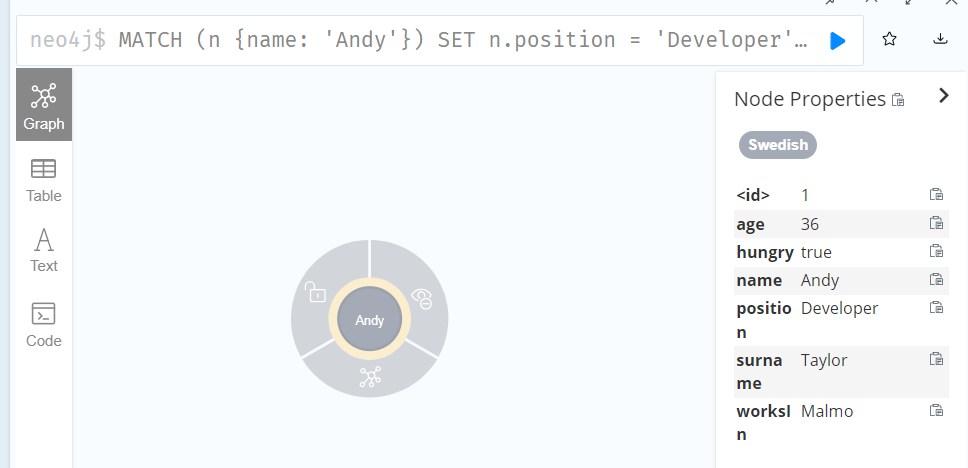Viewport: 968px width, 468px height.
Task: Select the Graph view tab
Action: [44, 105]
